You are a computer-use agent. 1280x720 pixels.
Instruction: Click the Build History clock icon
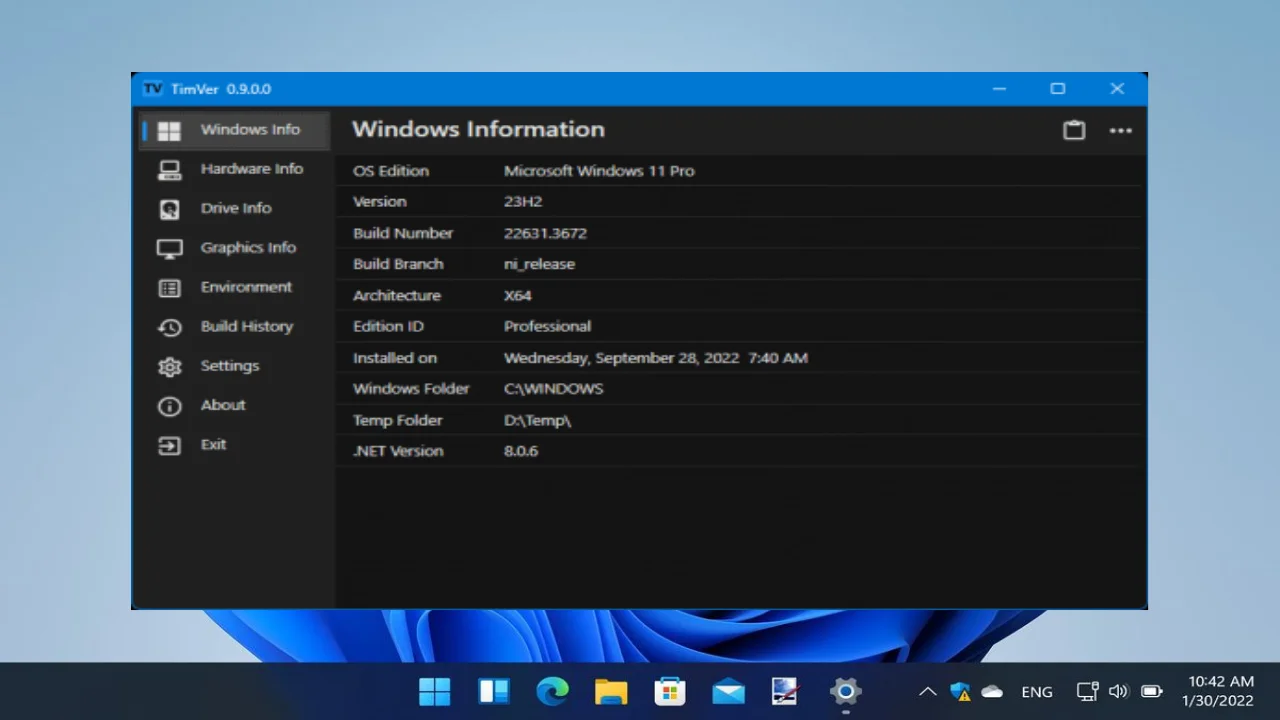169,327
